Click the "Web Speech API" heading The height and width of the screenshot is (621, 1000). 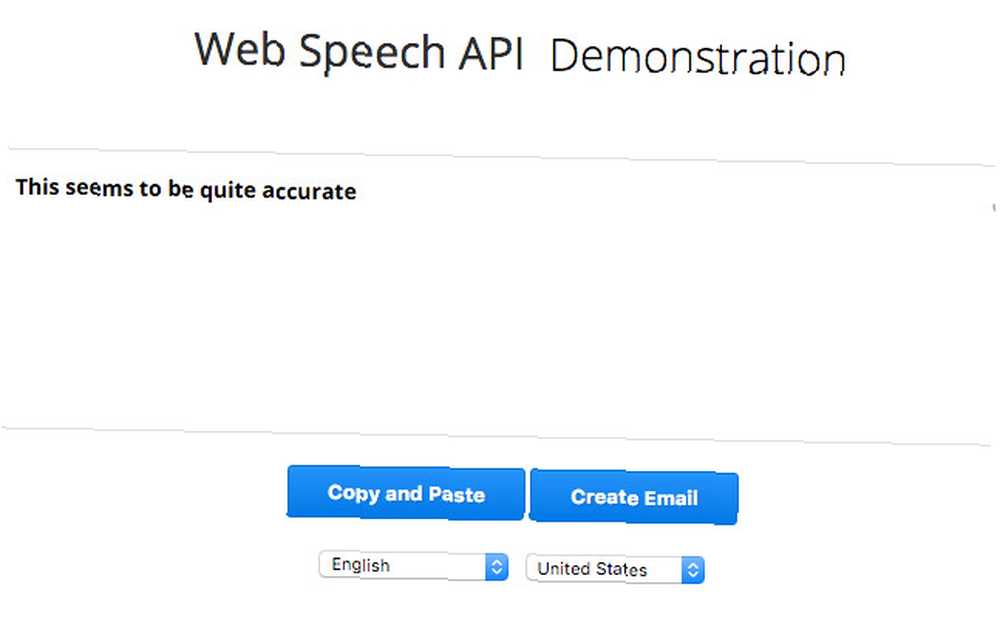click(359, 51)
